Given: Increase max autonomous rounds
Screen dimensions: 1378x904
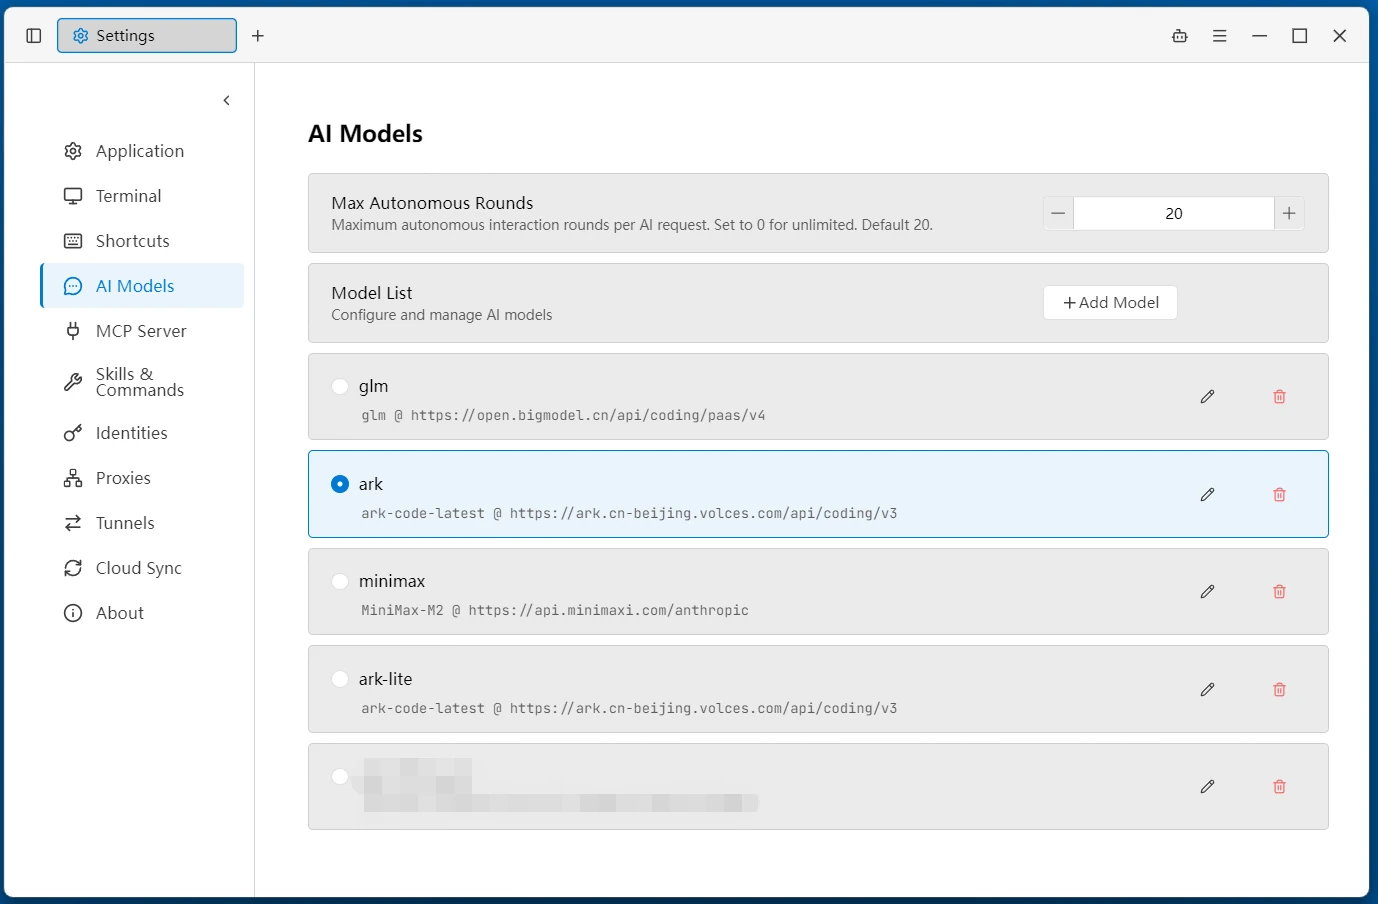Looking at the screenshot, I should point(1289,213).
